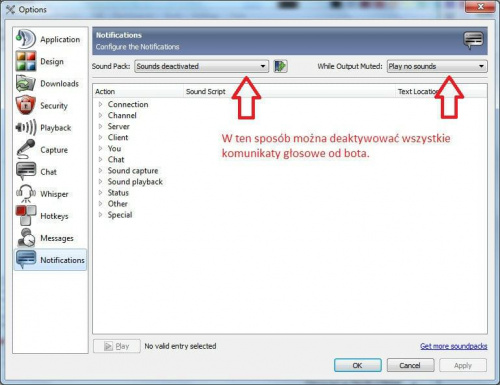Select the Status row text

point(118,193)
